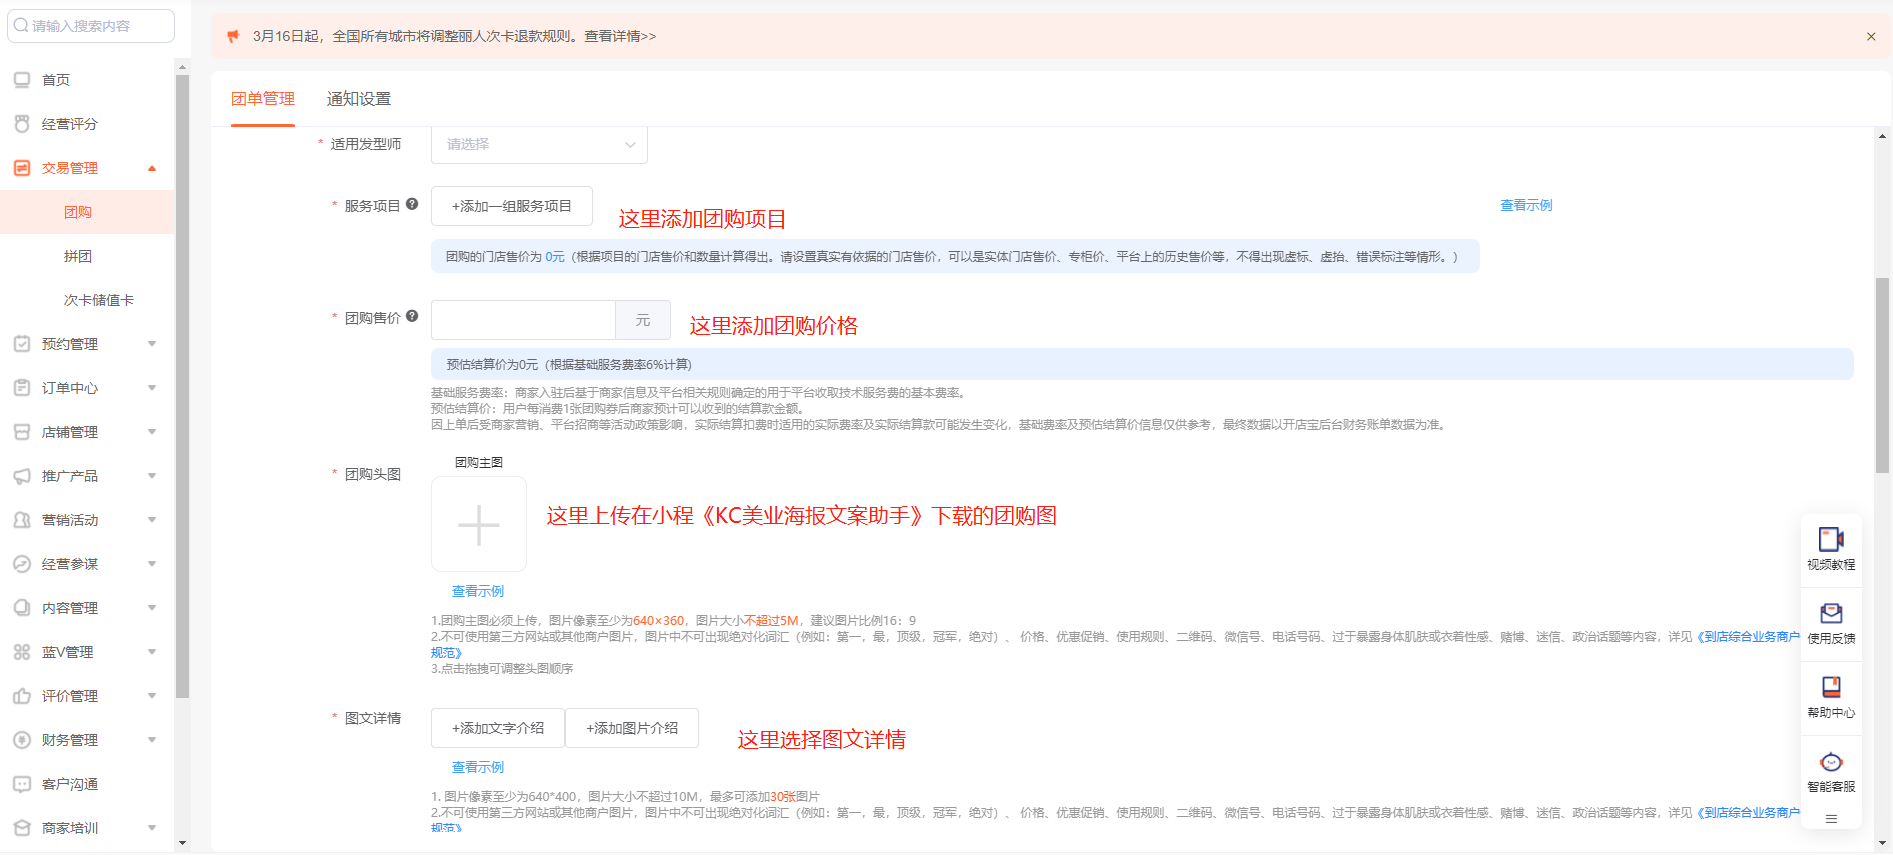1893x855 pixels.
Task: Open 帮助中心 help center icon
Action: point(1831,687)
